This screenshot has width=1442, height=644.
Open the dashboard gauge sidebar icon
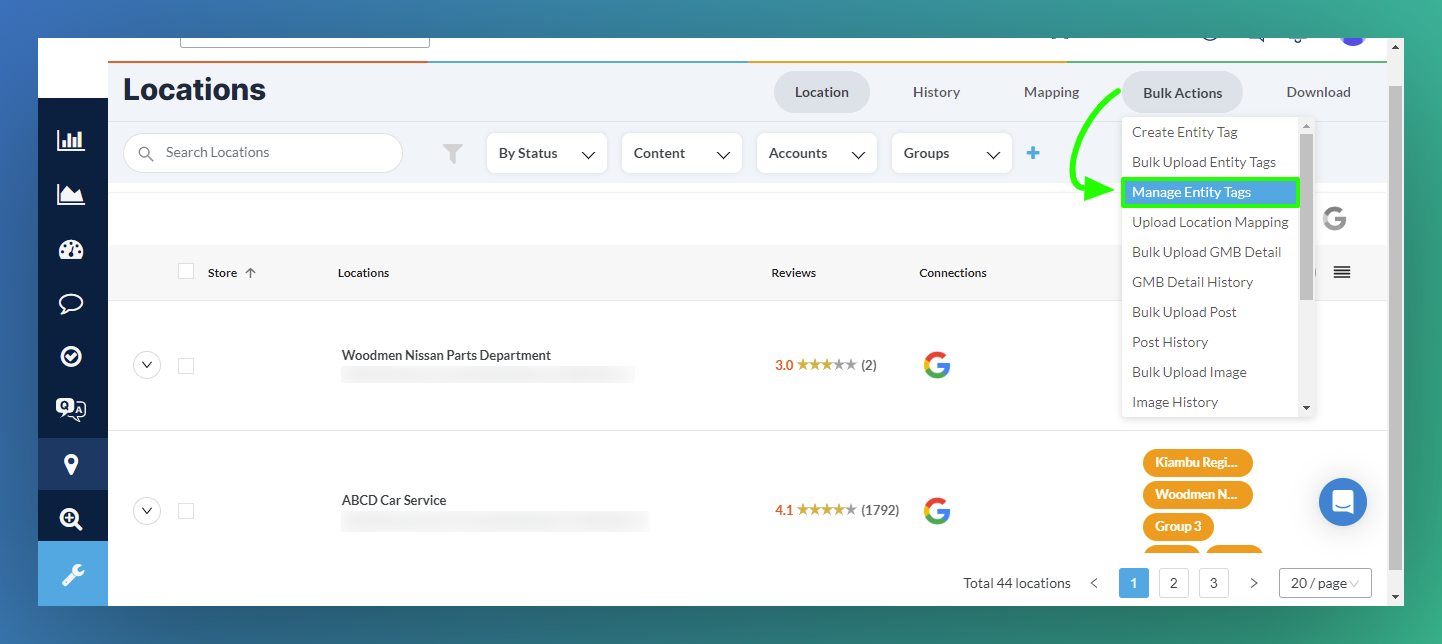click(71, 249)
